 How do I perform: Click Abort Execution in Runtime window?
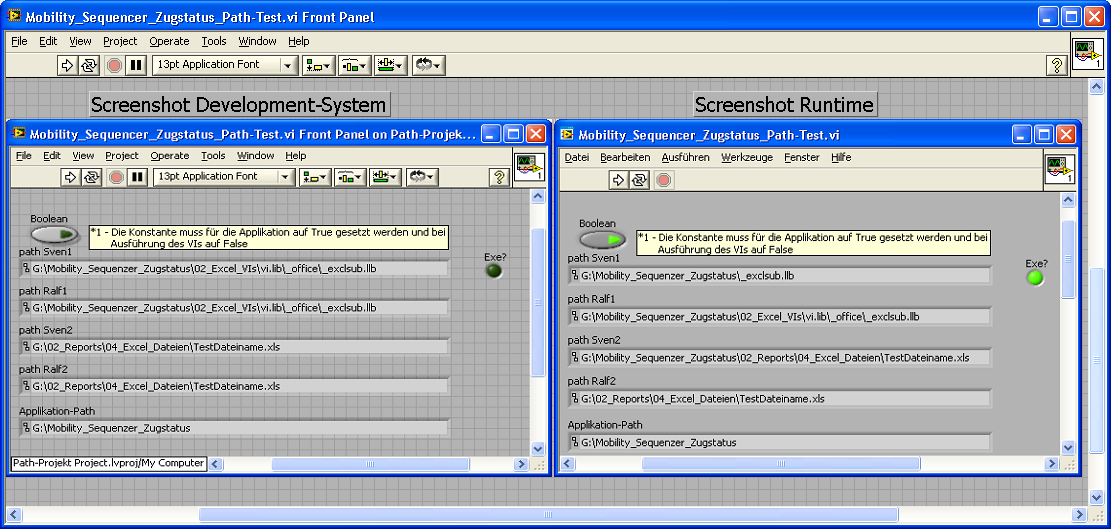664,180
